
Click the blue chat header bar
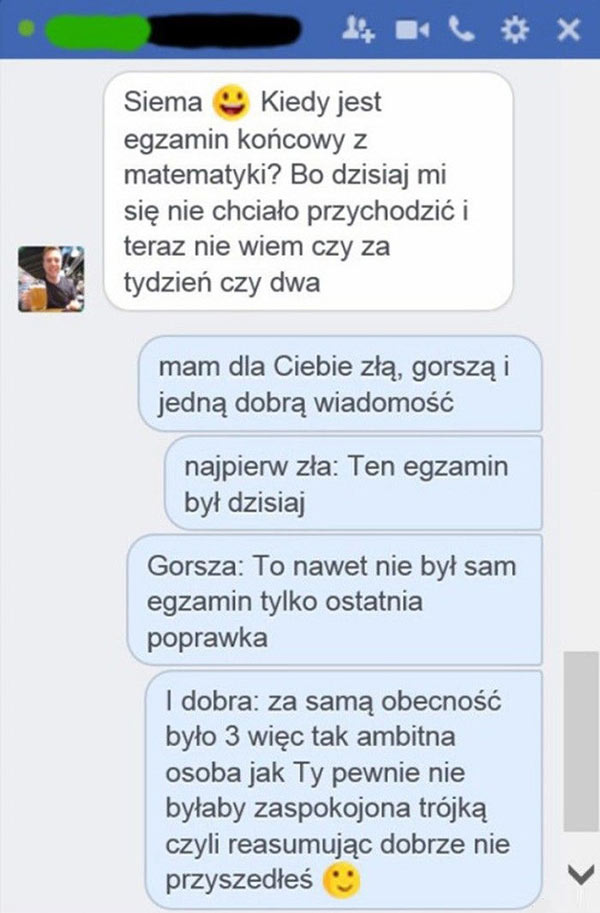[x=300, y=29]
